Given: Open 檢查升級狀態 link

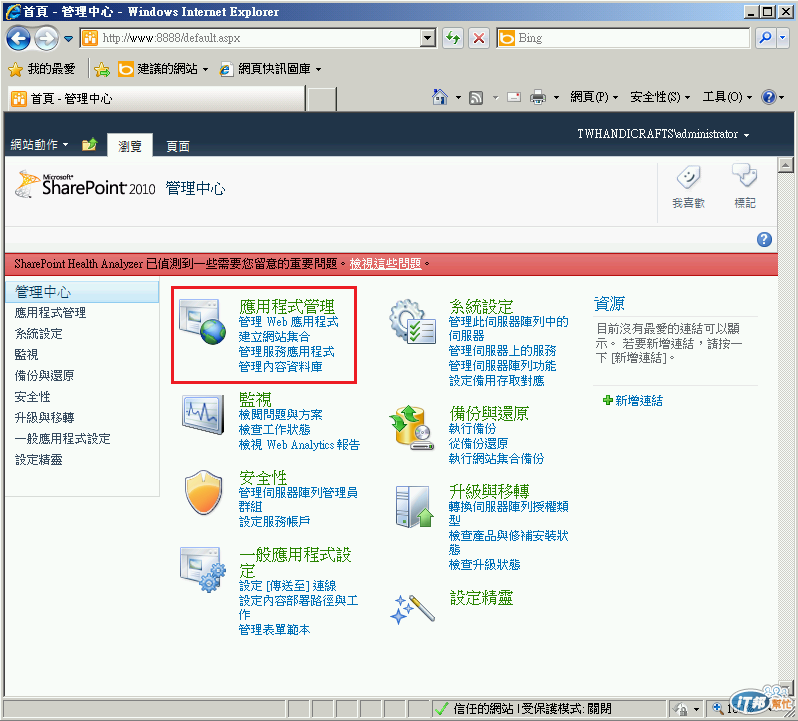Looking at the screenshot, I should click(484, 565).
